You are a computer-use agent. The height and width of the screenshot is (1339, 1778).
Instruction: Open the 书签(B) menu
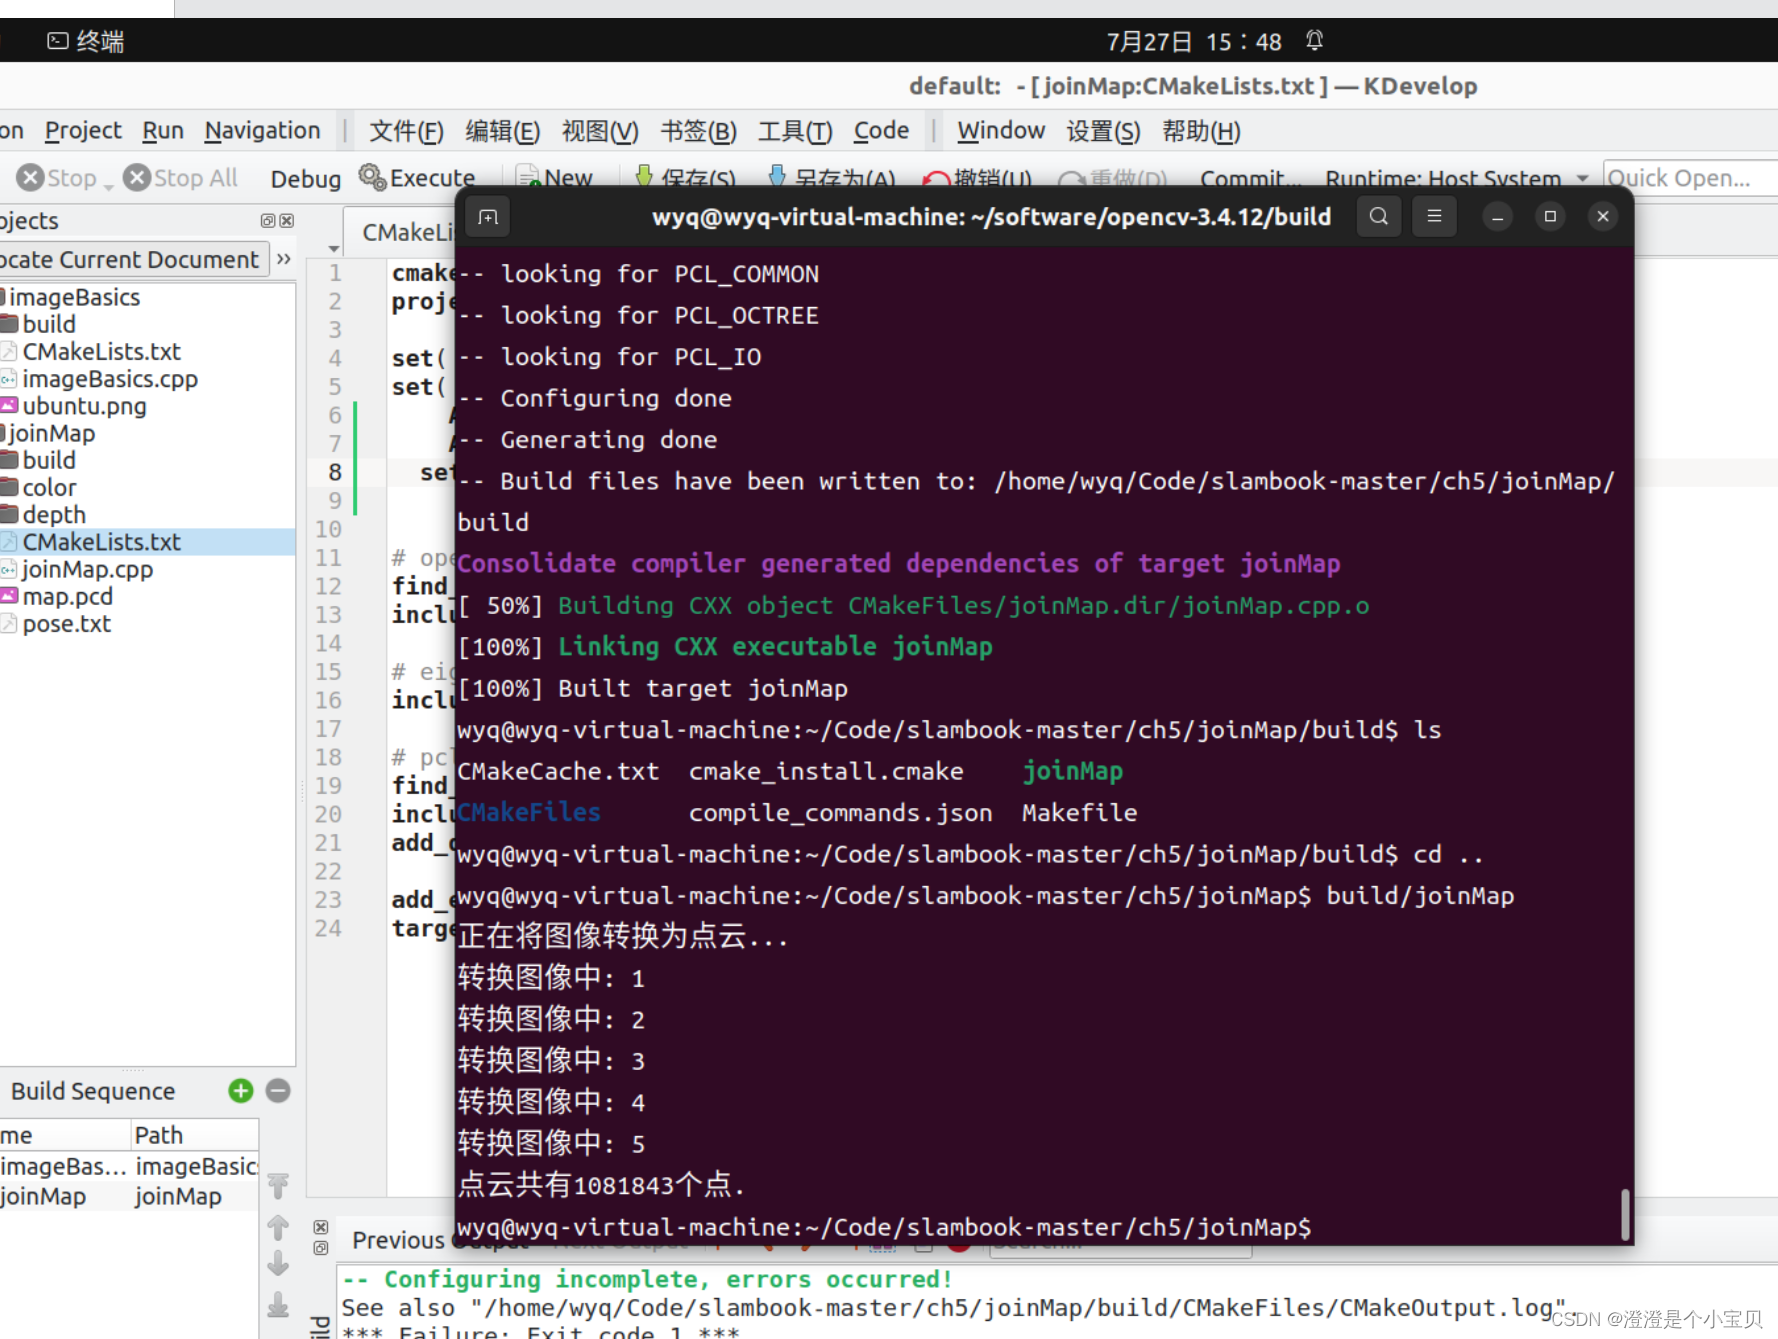point(698,131)
